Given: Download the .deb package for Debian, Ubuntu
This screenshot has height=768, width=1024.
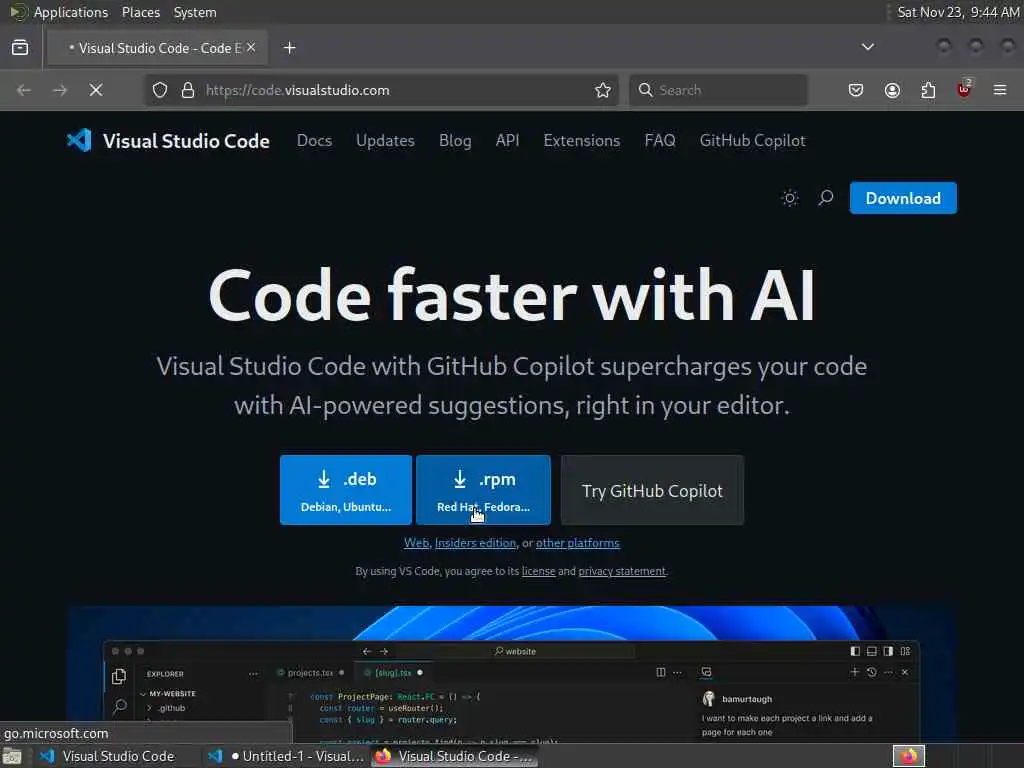Looking at the screenshot, I should [346, 490].
